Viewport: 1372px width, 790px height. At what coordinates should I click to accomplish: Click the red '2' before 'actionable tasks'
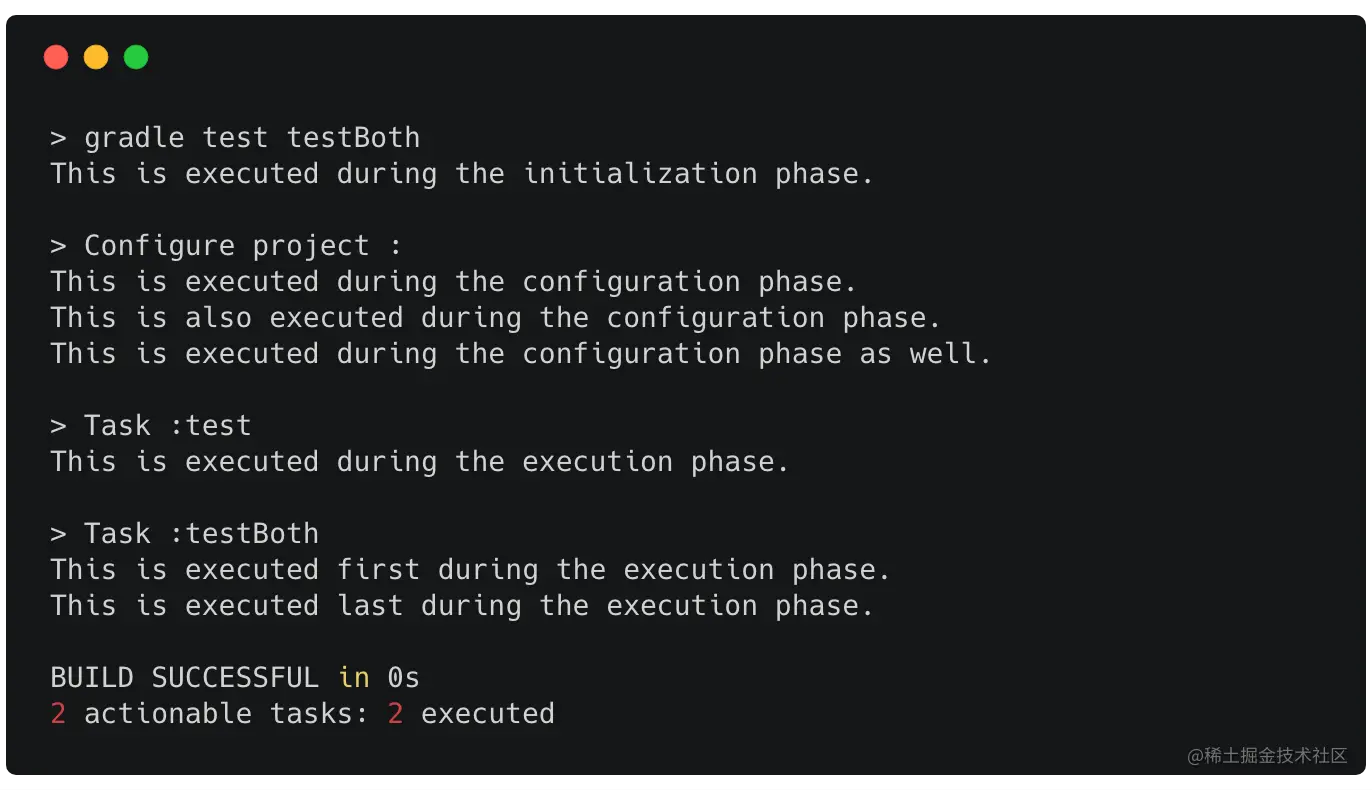[58, 714]
